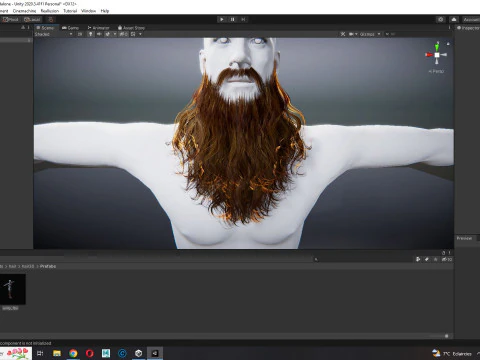Click the Step frame button
This screenshot has width=480, height=360.
pyautogui.click(x=243, y=19)
